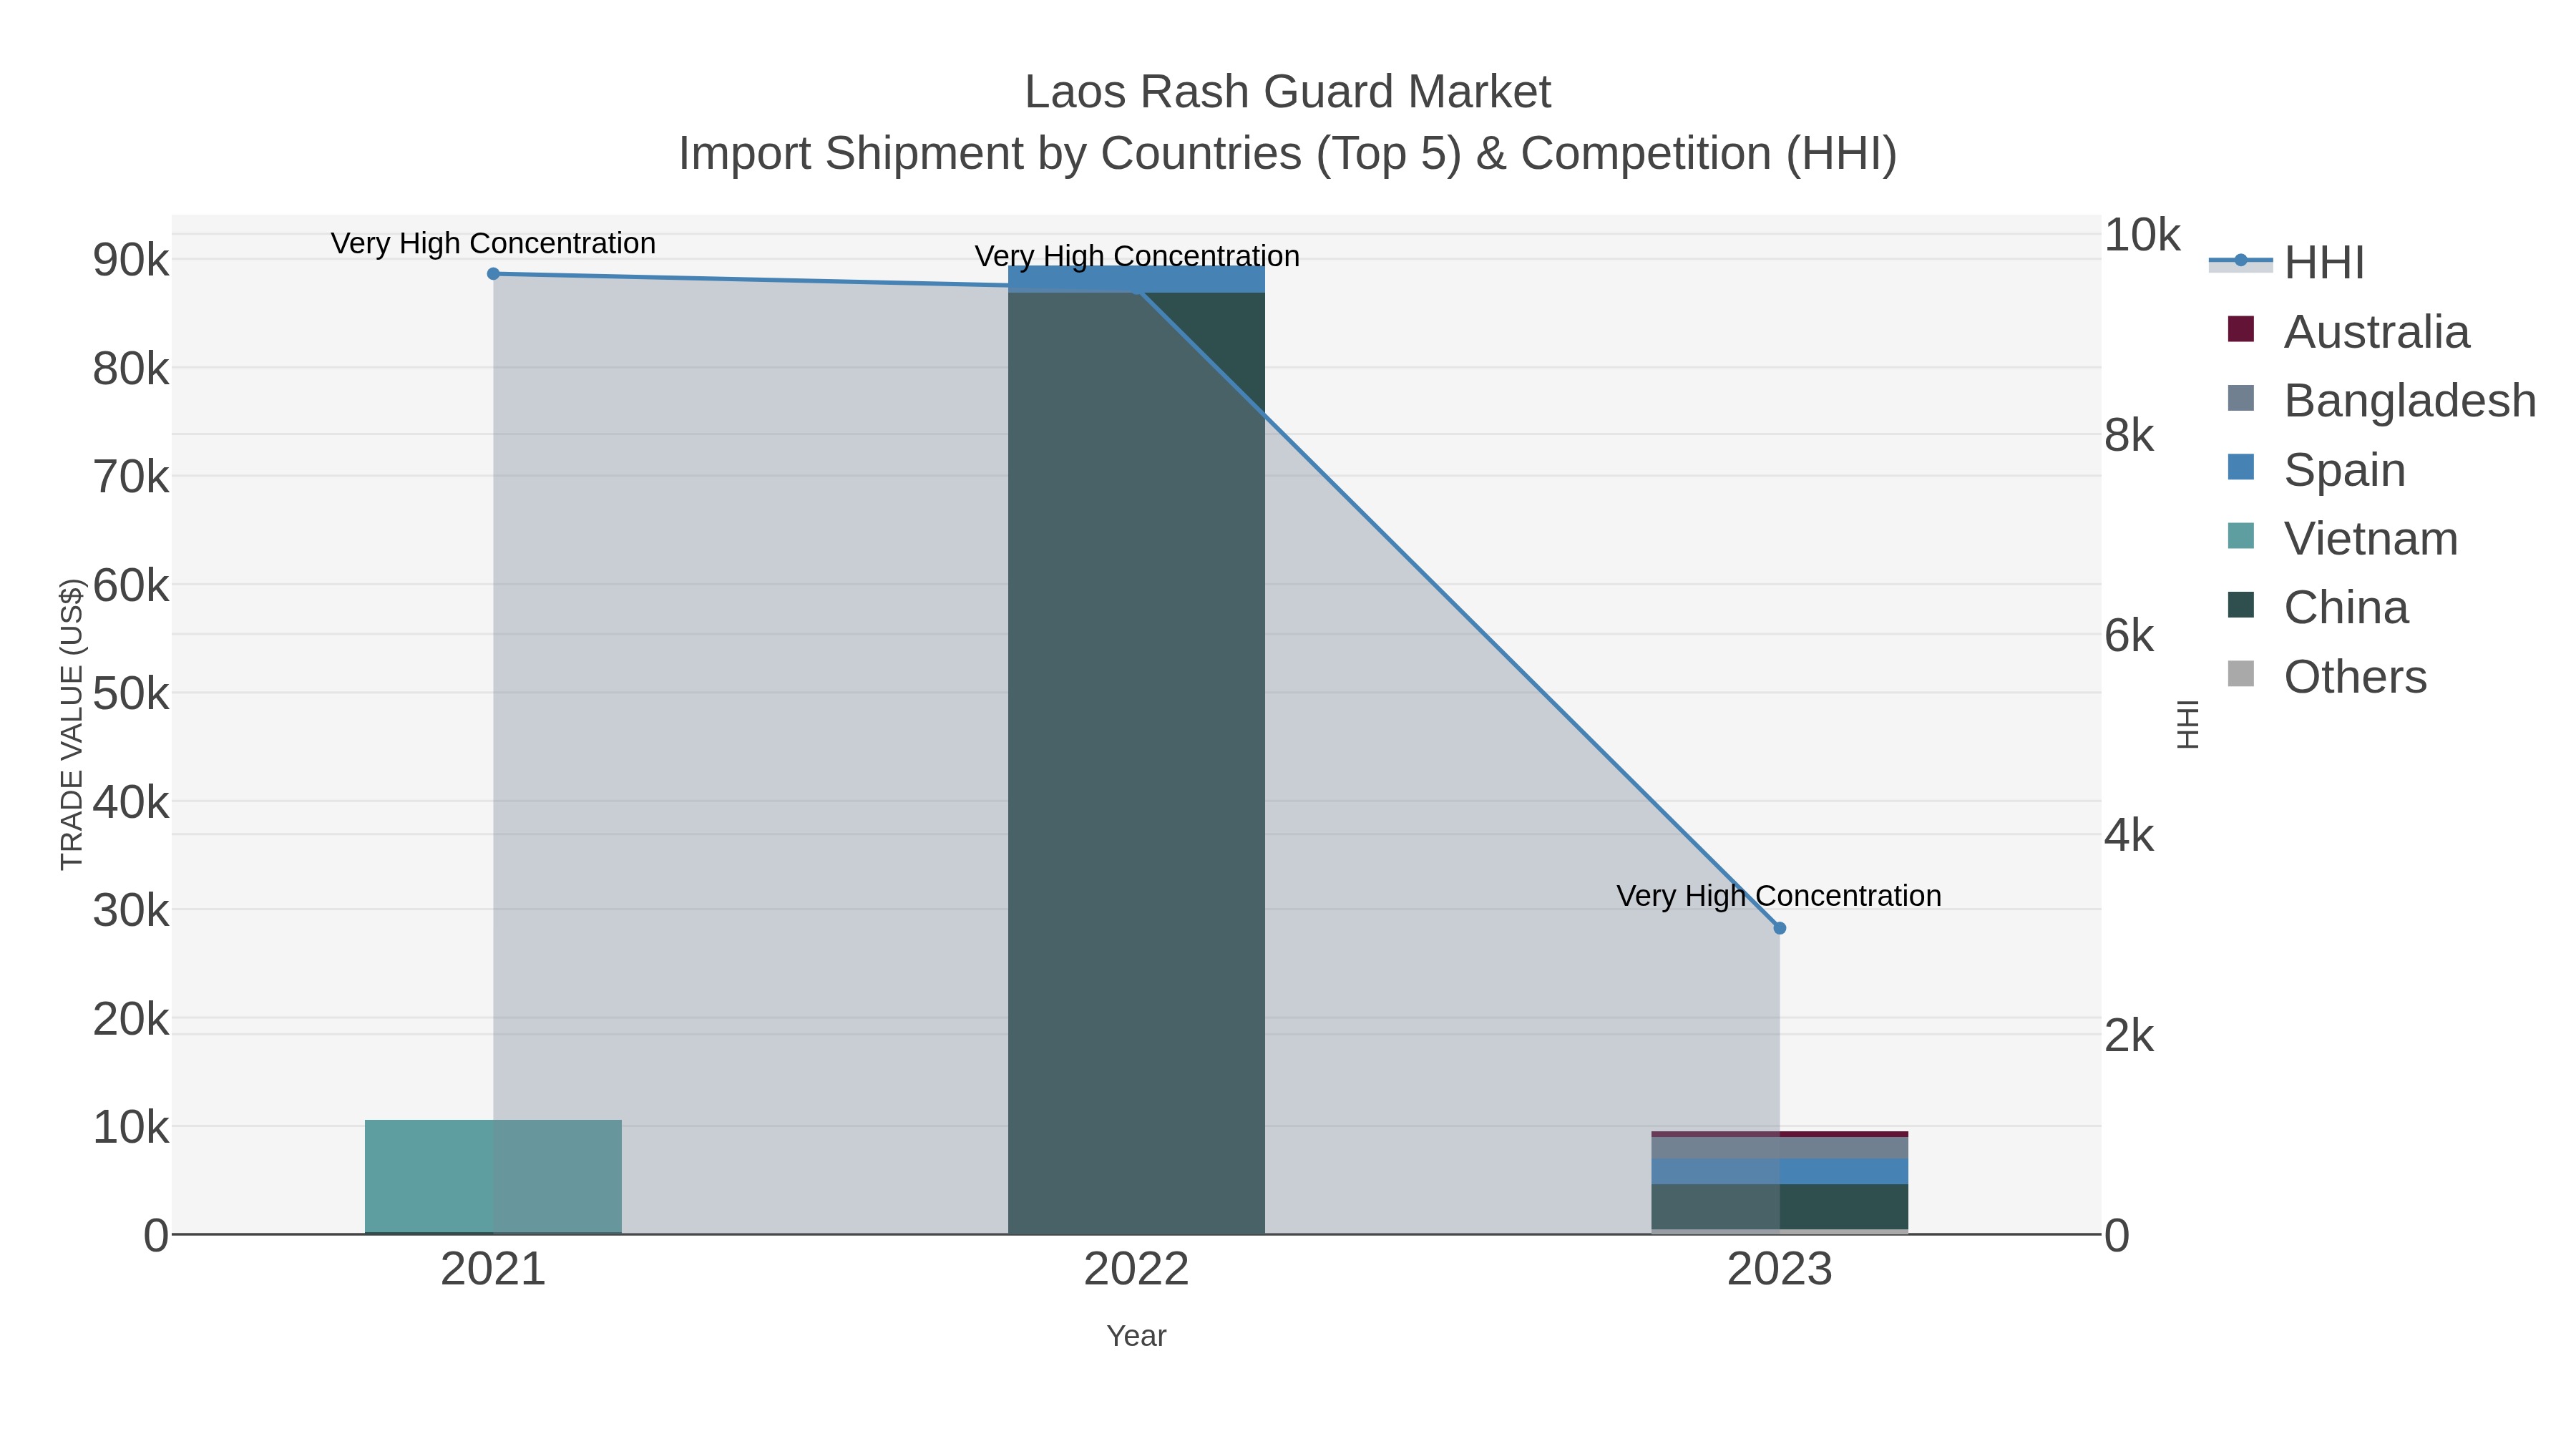
Task: Click Very High Concentration label above 2023
Action: click(x=1779, y=896)
